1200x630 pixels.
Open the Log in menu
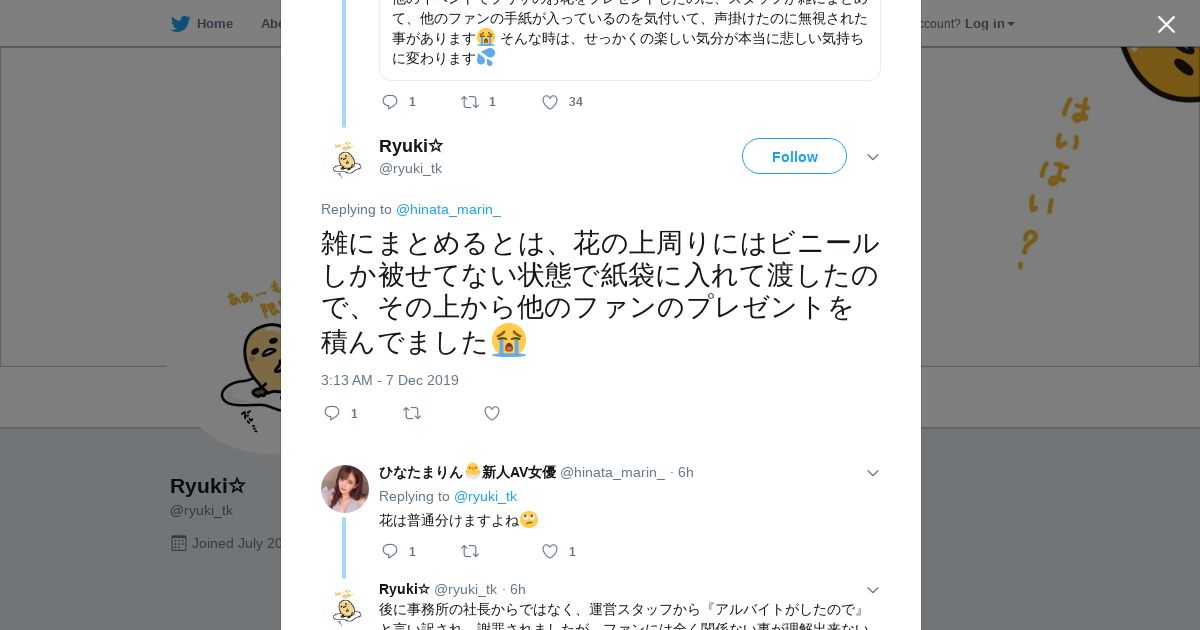989,23
